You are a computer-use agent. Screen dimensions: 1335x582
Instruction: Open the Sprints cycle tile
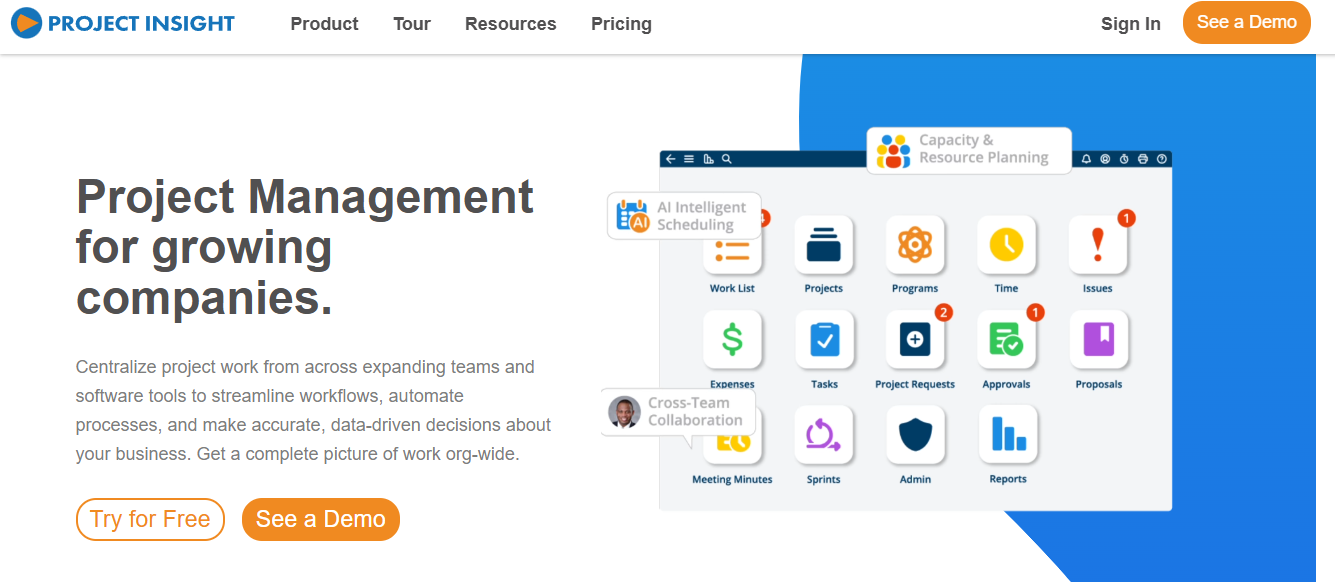tap(824, 435)
